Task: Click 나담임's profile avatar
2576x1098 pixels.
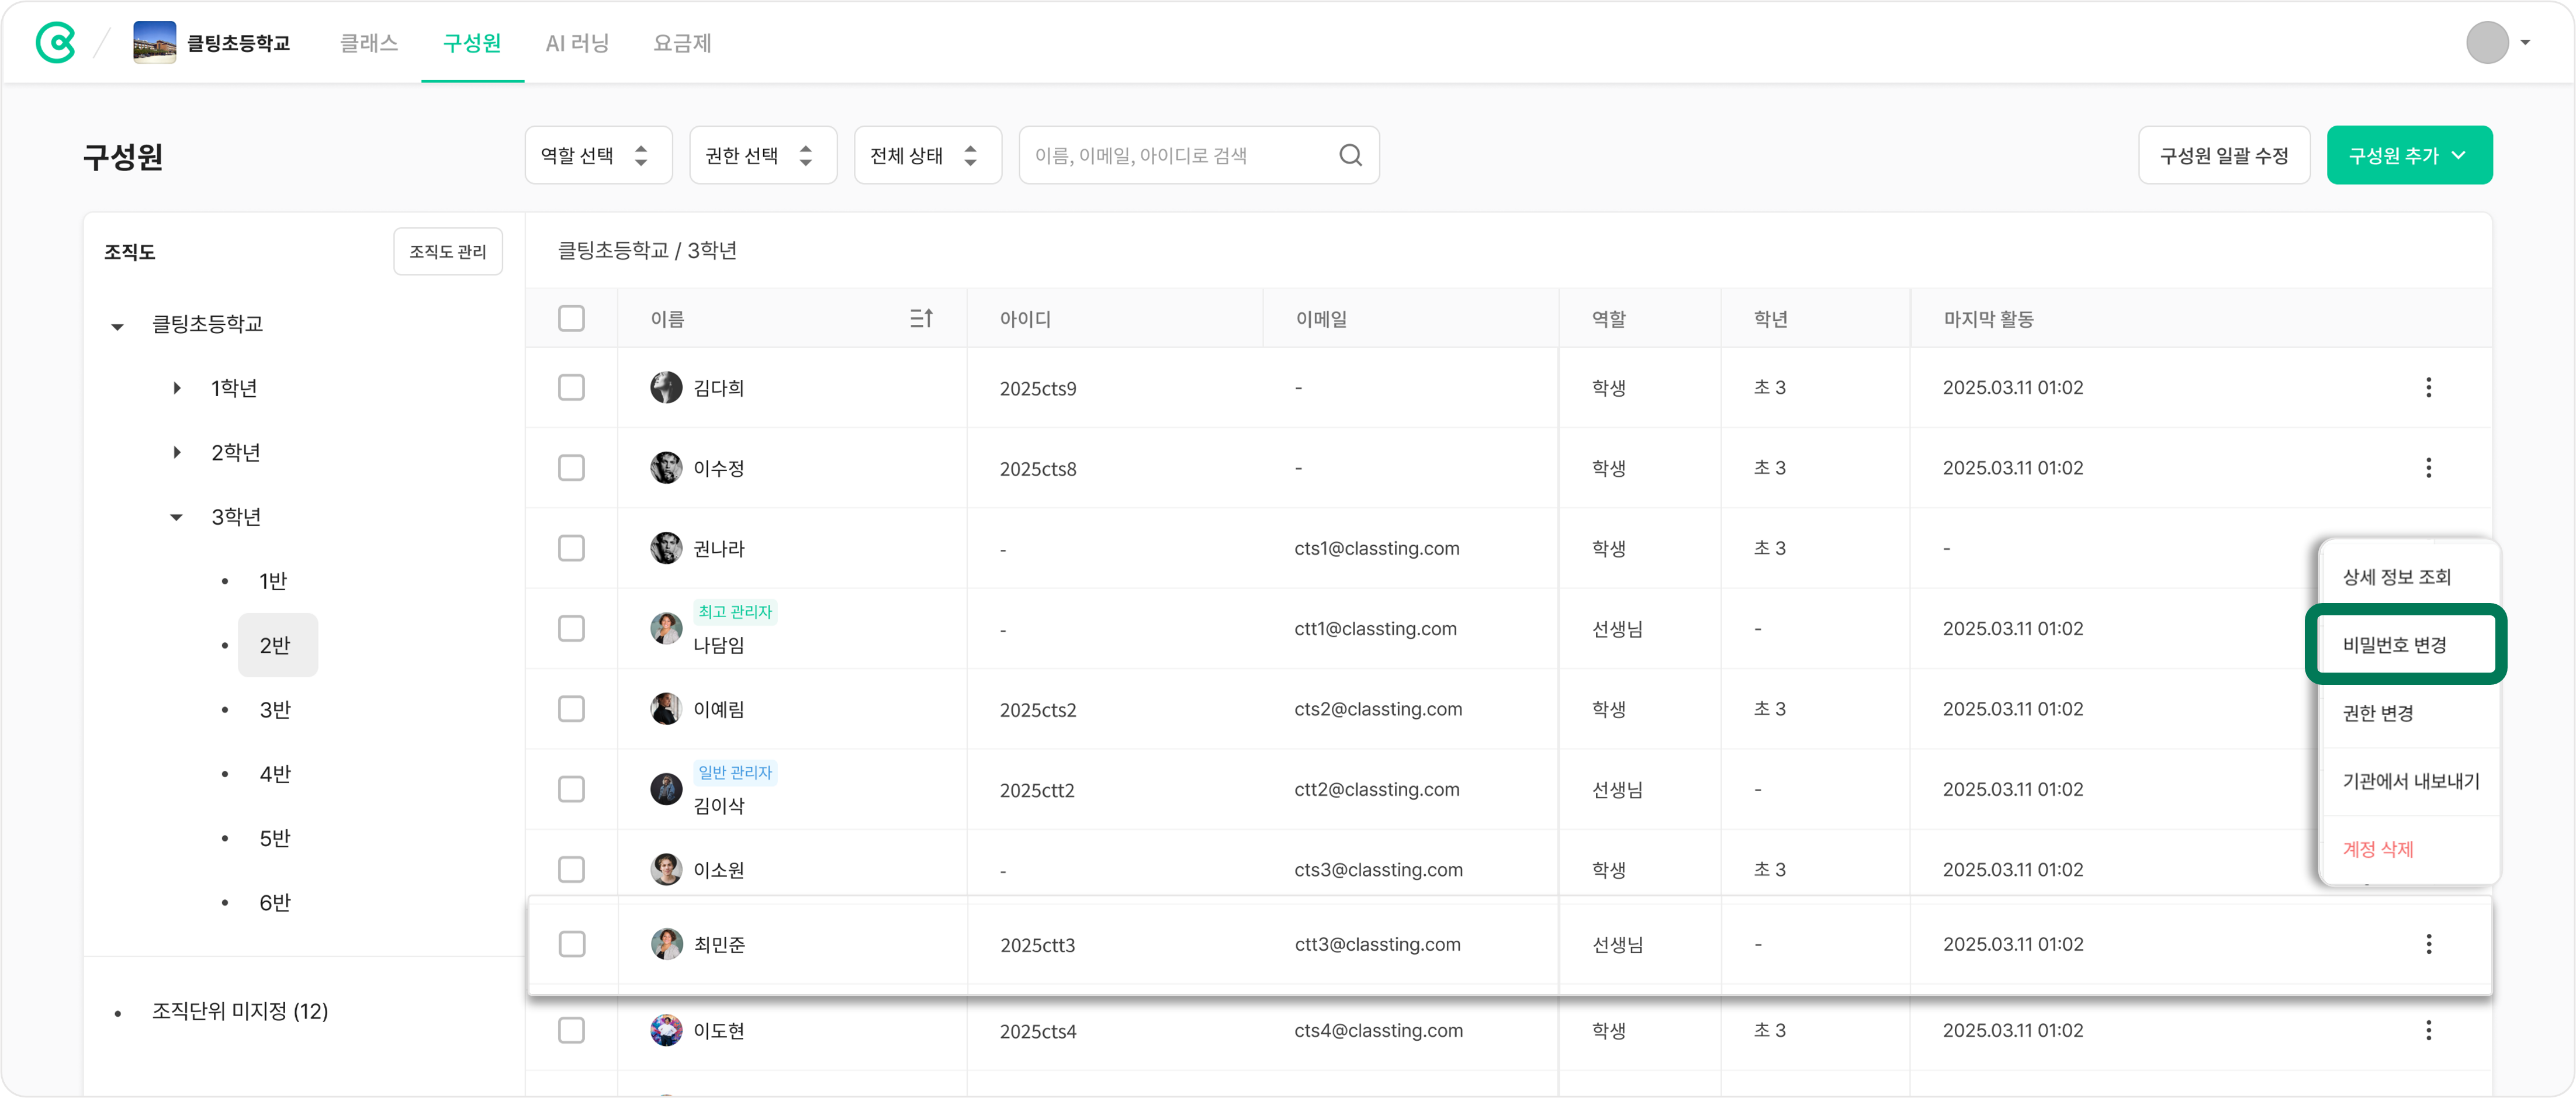Action: [666, 628]
